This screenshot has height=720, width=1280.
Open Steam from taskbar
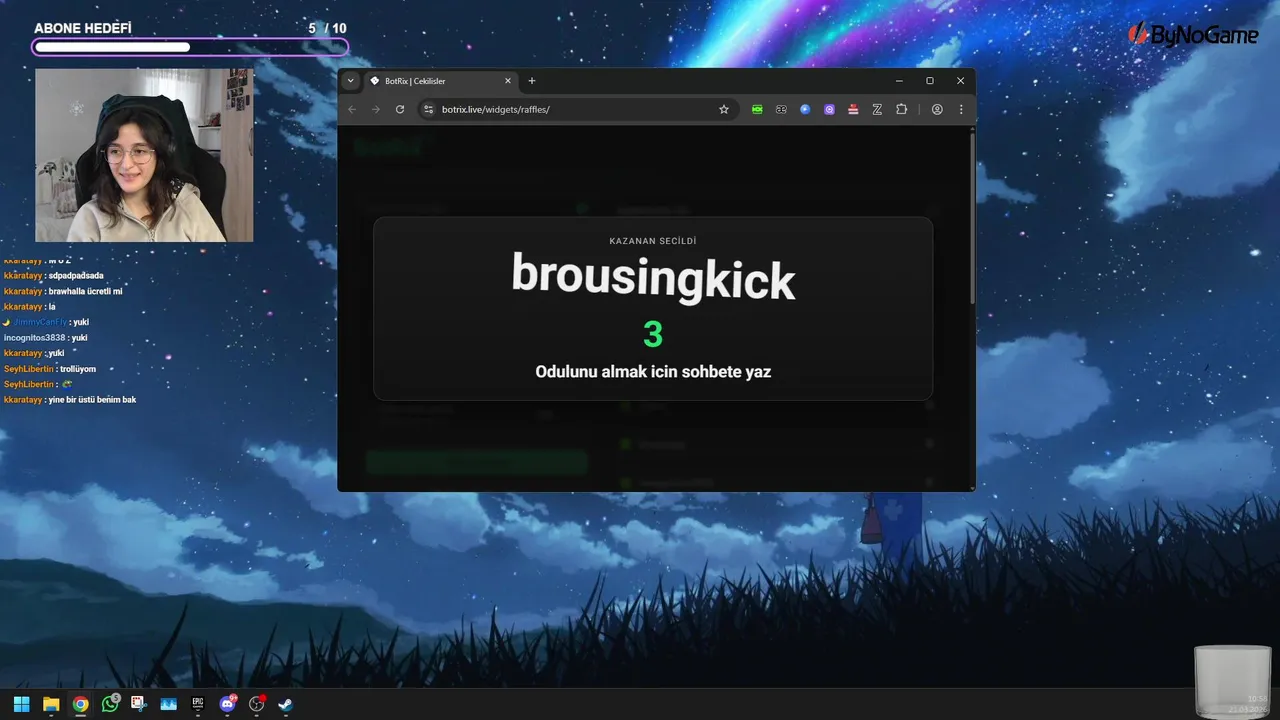point(286,704)
